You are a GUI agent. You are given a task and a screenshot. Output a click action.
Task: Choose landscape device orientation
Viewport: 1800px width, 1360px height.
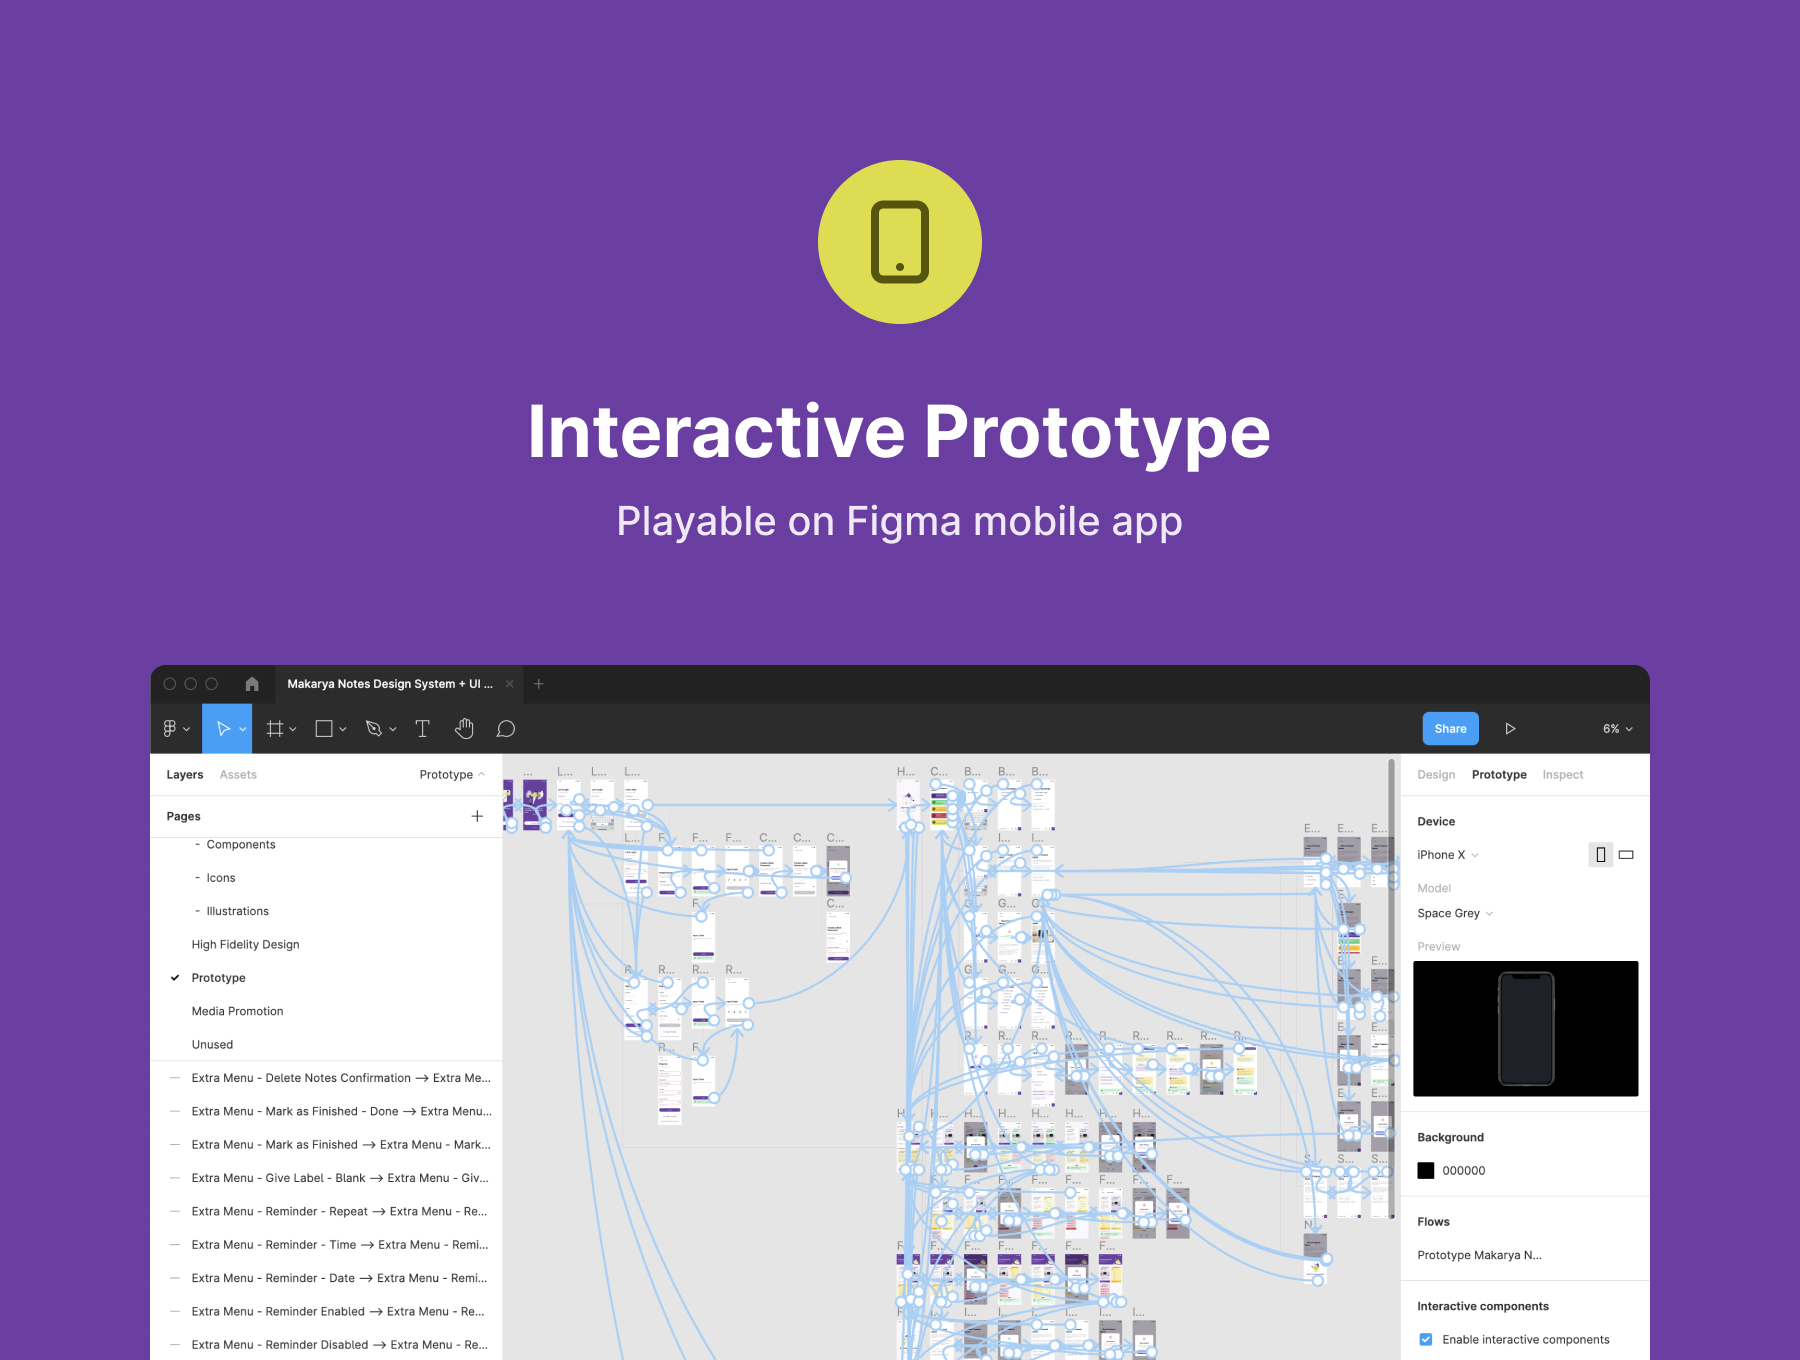click(1626, 855)
